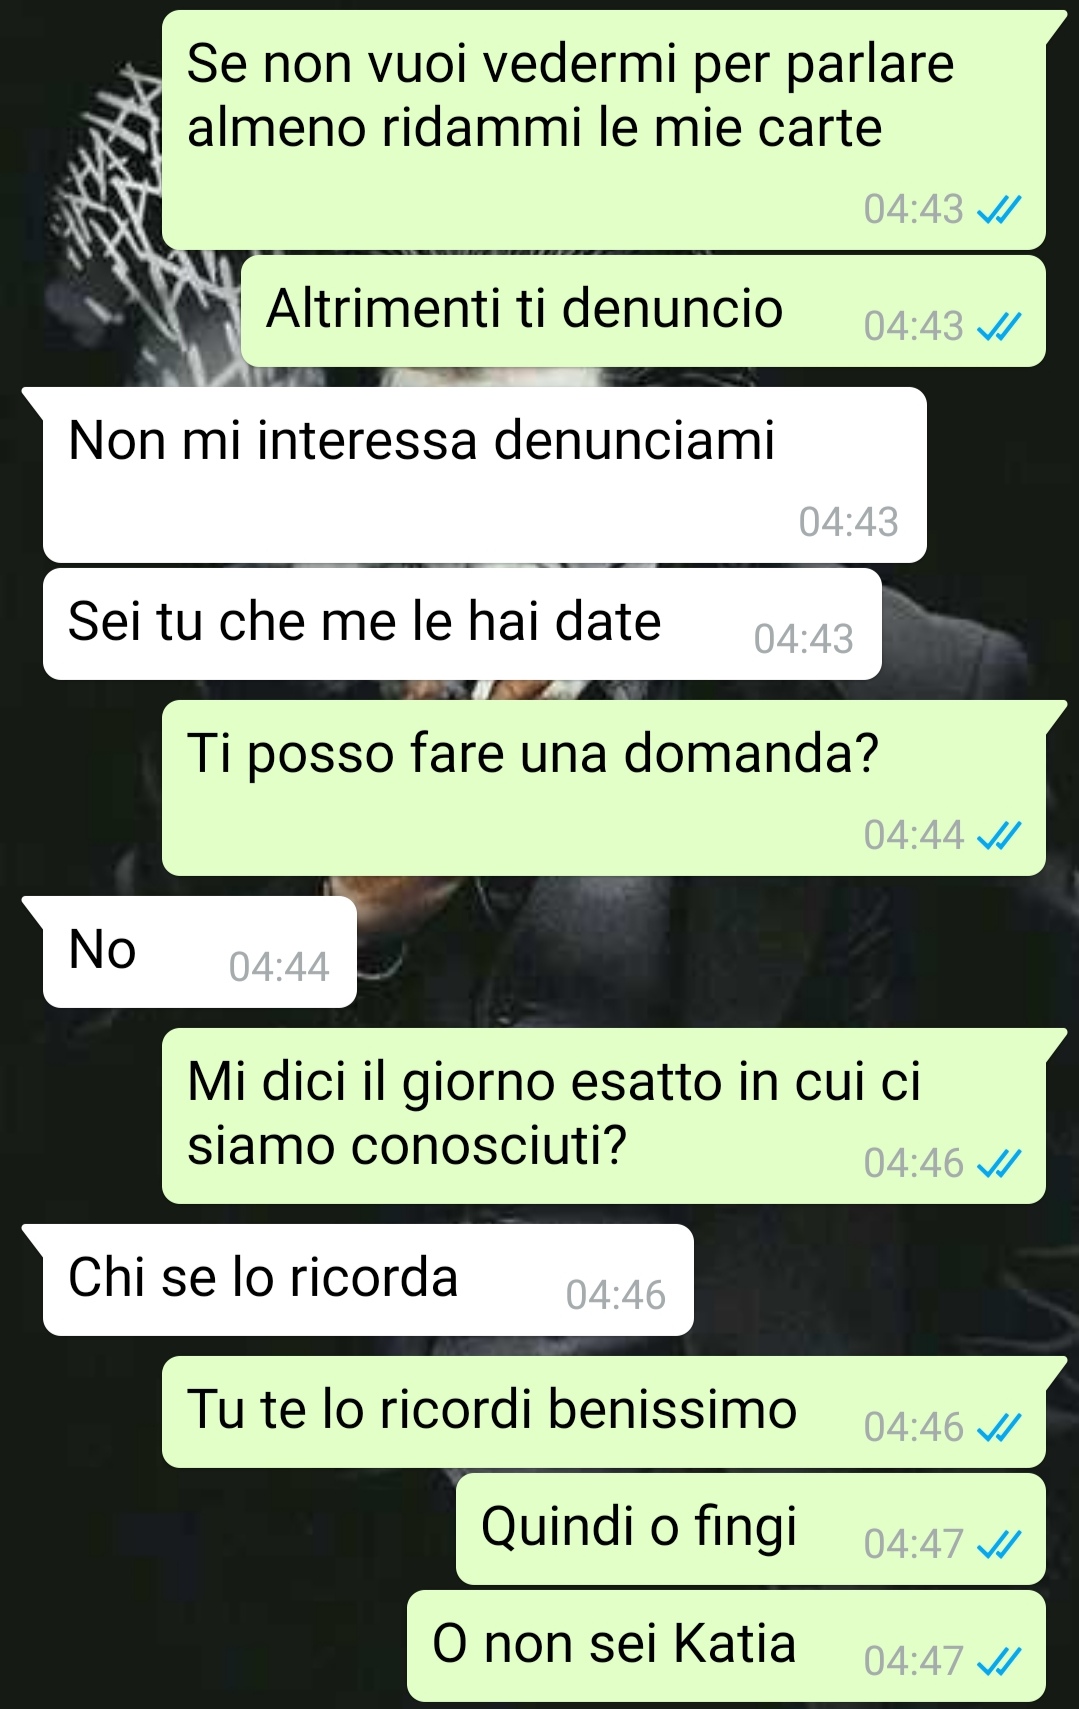Viewport: 1079px width, 1709px height.
Task: Click read ticks on 'O non sei Katia'
Action: 998,1662
